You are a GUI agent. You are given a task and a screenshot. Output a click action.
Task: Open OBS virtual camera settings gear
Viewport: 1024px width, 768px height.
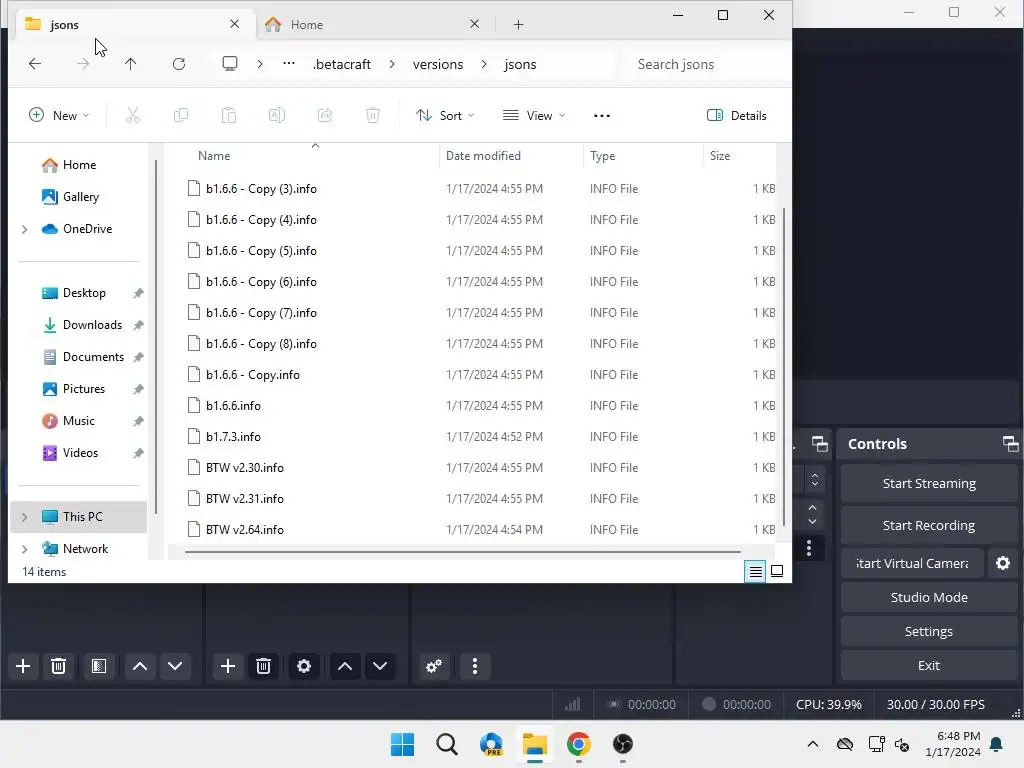[1002, 563]
